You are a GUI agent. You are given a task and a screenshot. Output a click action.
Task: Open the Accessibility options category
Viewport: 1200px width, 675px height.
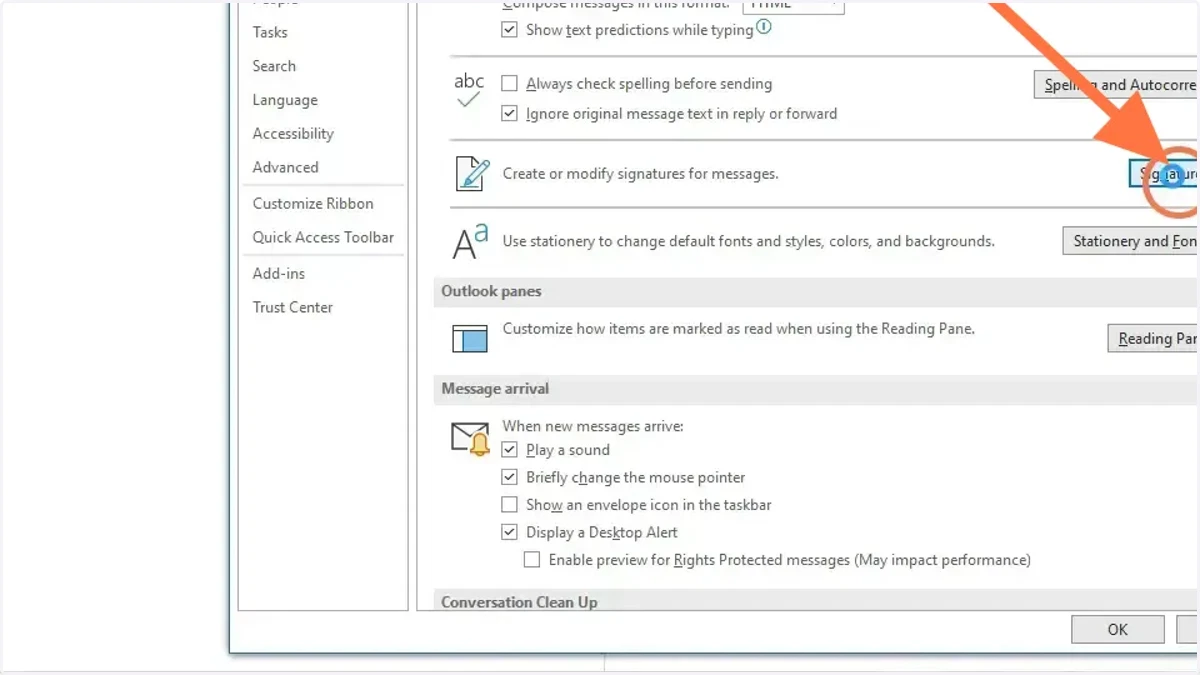(293, 134)
